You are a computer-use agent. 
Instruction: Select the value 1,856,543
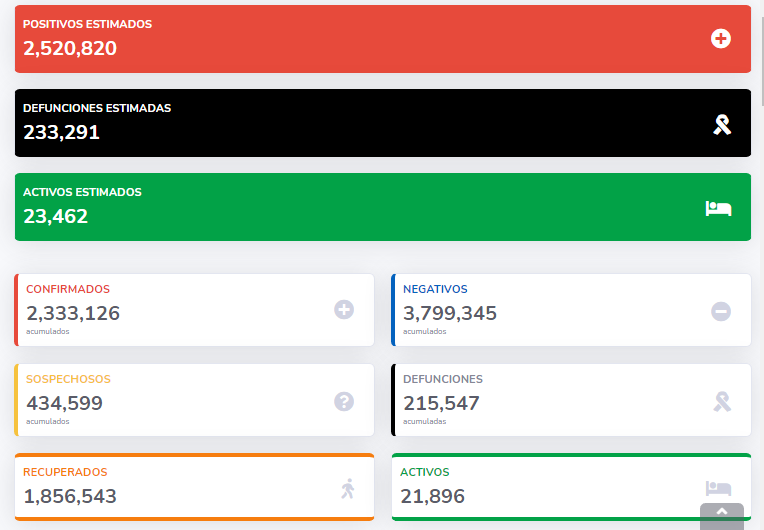(70, 496)
